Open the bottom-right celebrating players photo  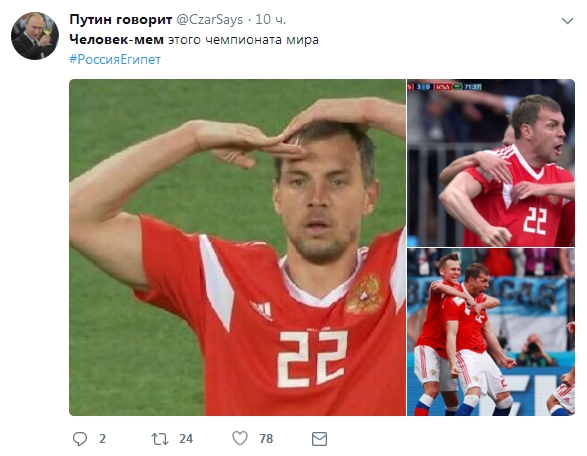[x=491, y=332]
